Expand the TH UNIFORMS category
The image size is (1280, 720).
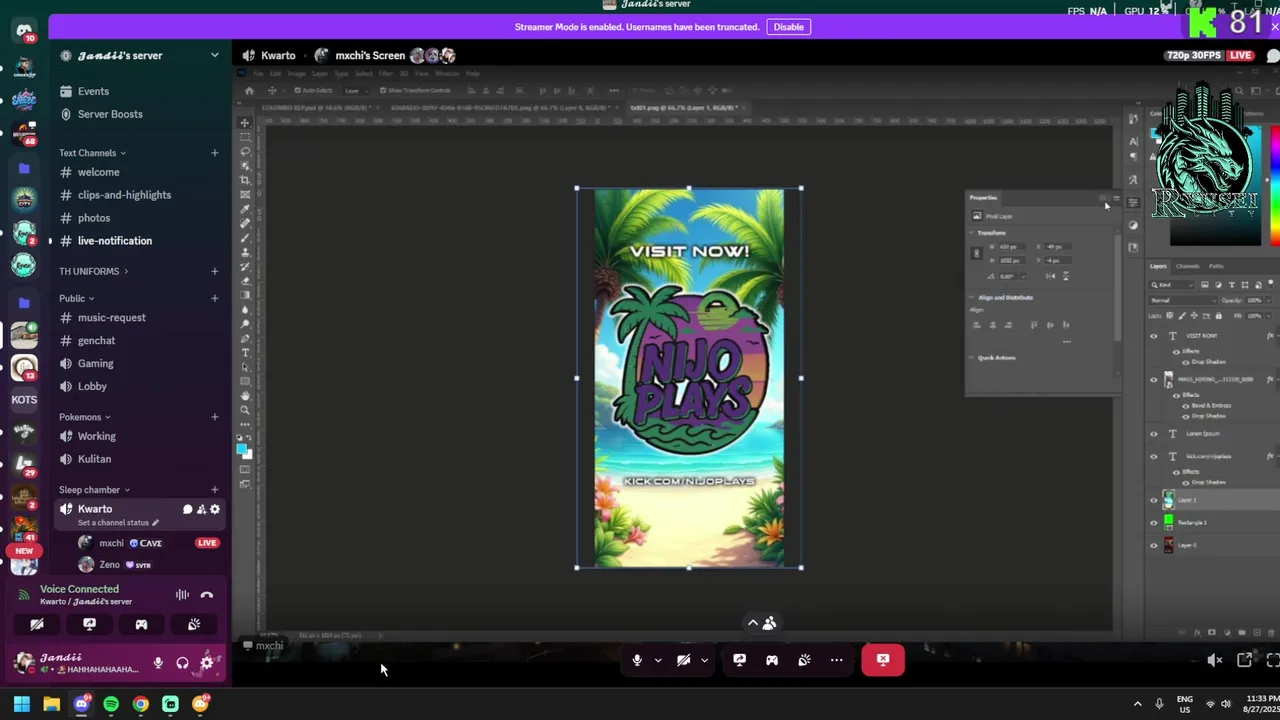(93, 271)
